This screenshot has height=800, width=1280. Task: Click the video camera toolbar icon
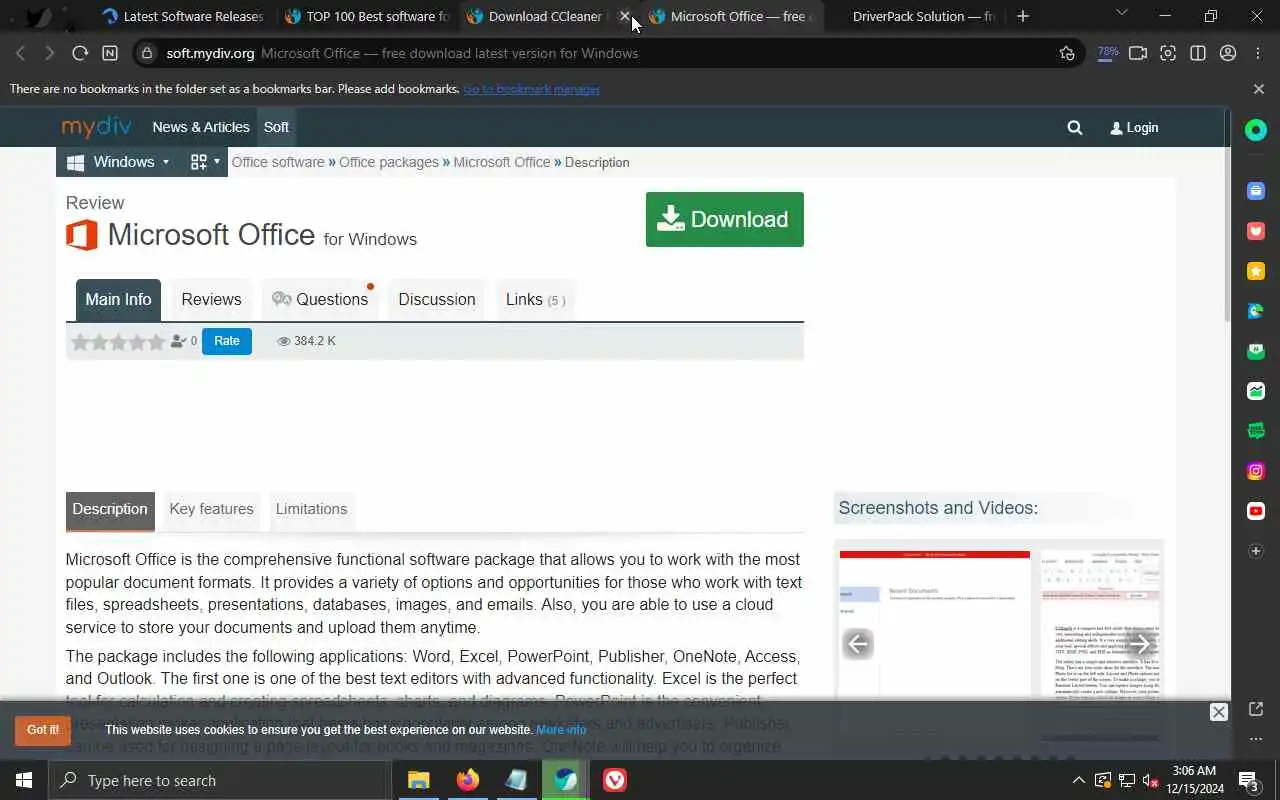pyautogui.click(x=1138, y=53)
